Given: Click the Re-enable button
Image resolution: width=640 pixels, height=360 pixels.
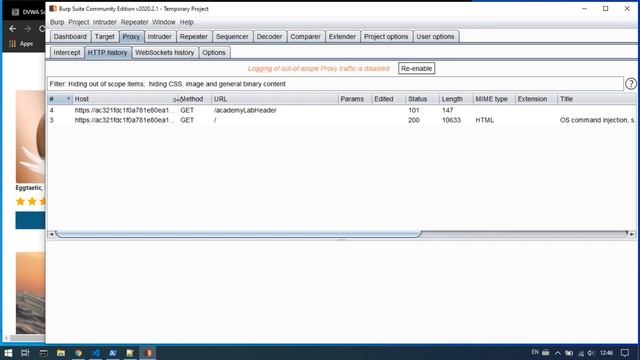Looking at the screenshot, I should coord(416,69).
